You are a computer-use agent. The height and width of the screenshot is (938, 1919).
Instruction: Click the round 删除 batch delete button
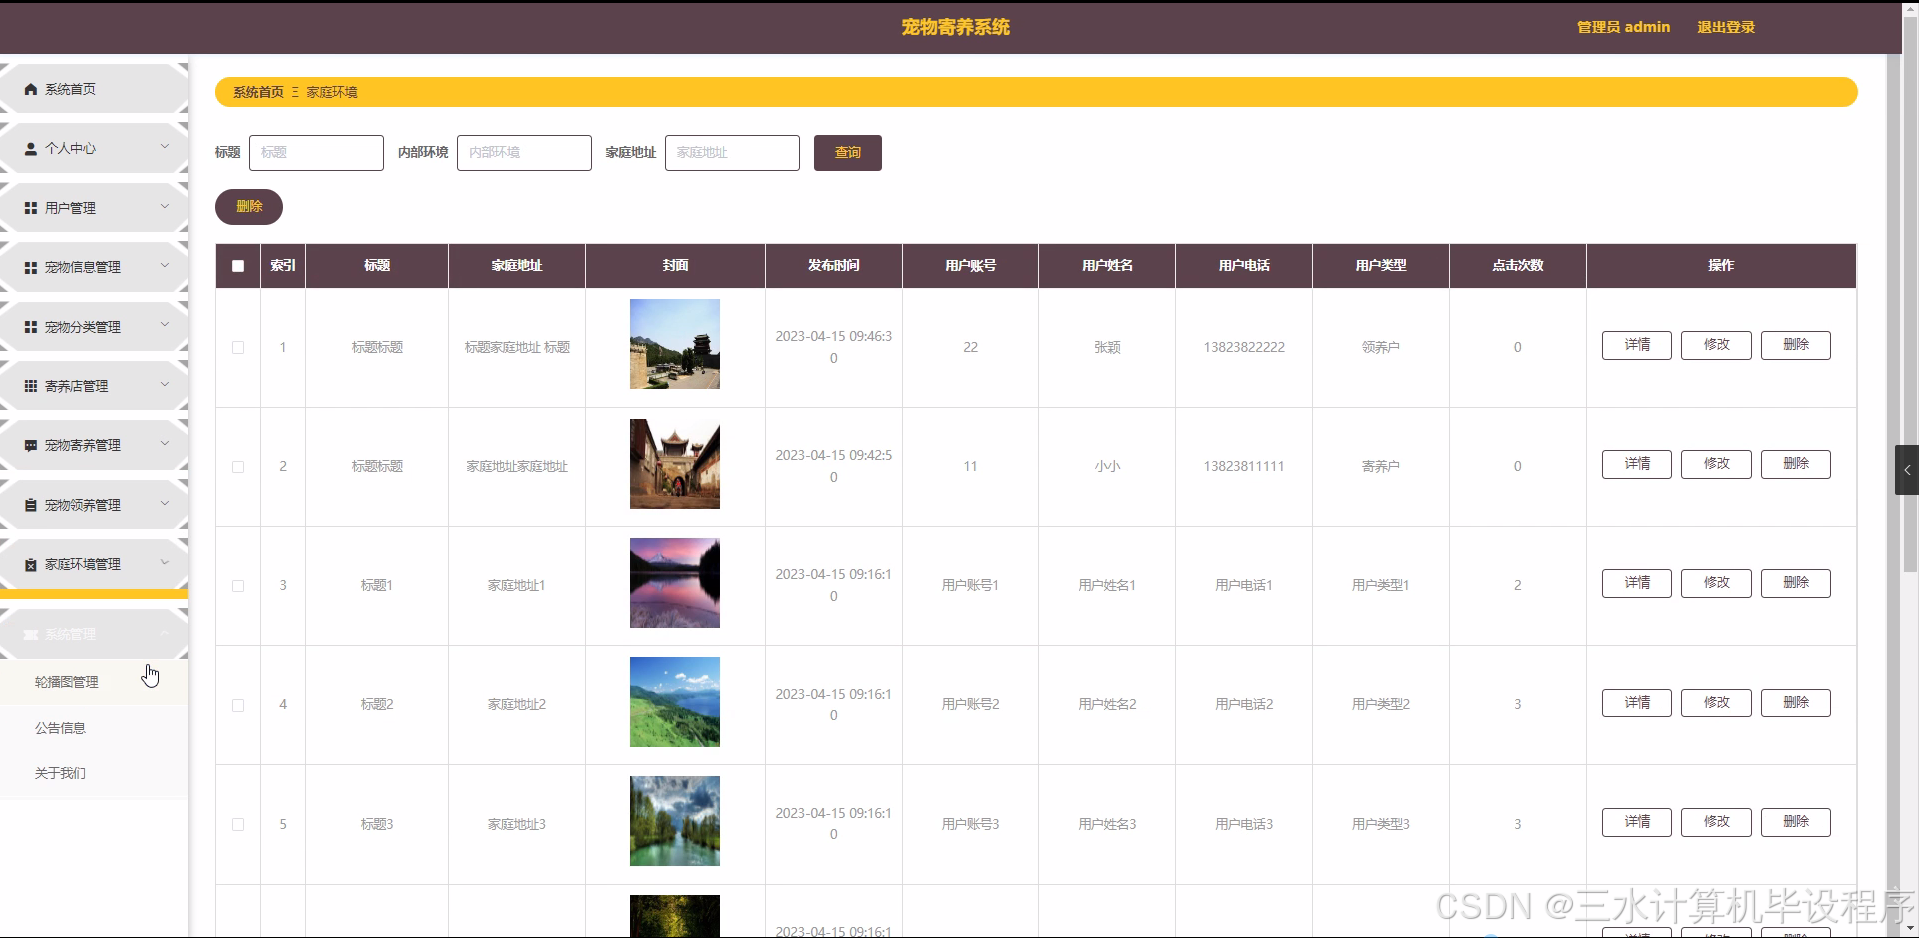click(x=249, y=207)
